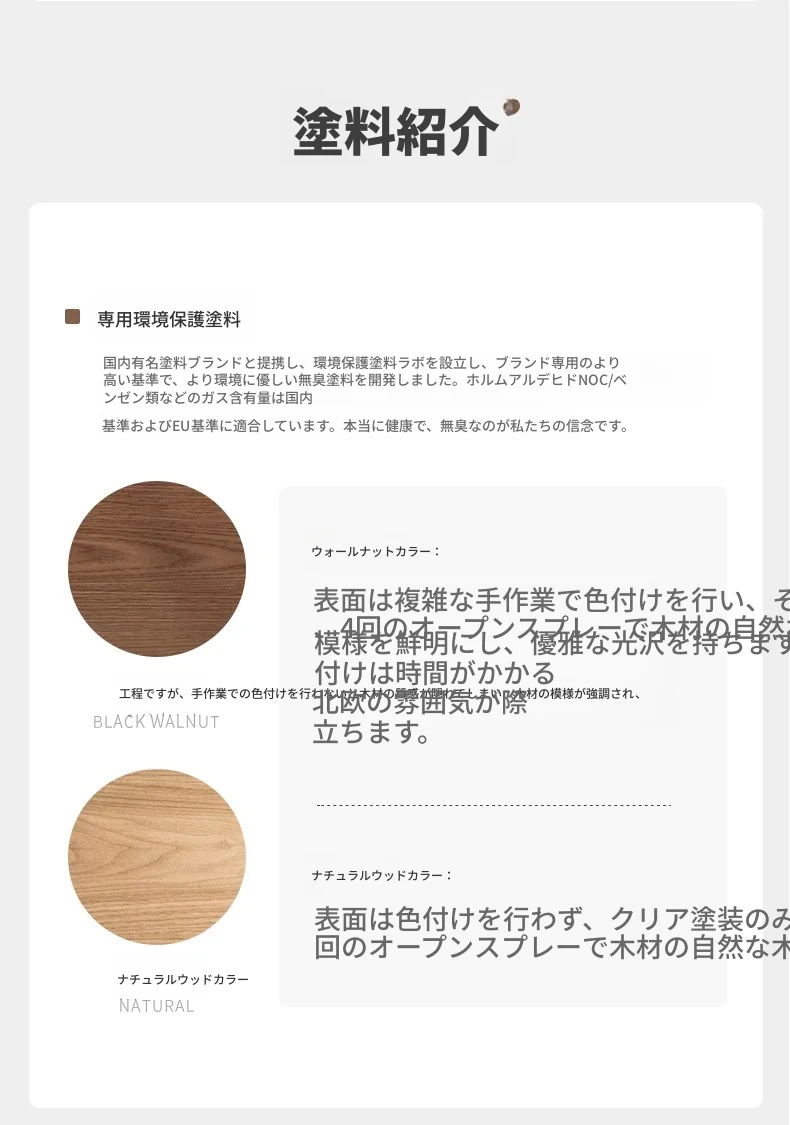Viewport: 790px width, 1125px height.
Task: Click the large text 表面は複雑な手作業で色付け
Action: coord(551,600)
